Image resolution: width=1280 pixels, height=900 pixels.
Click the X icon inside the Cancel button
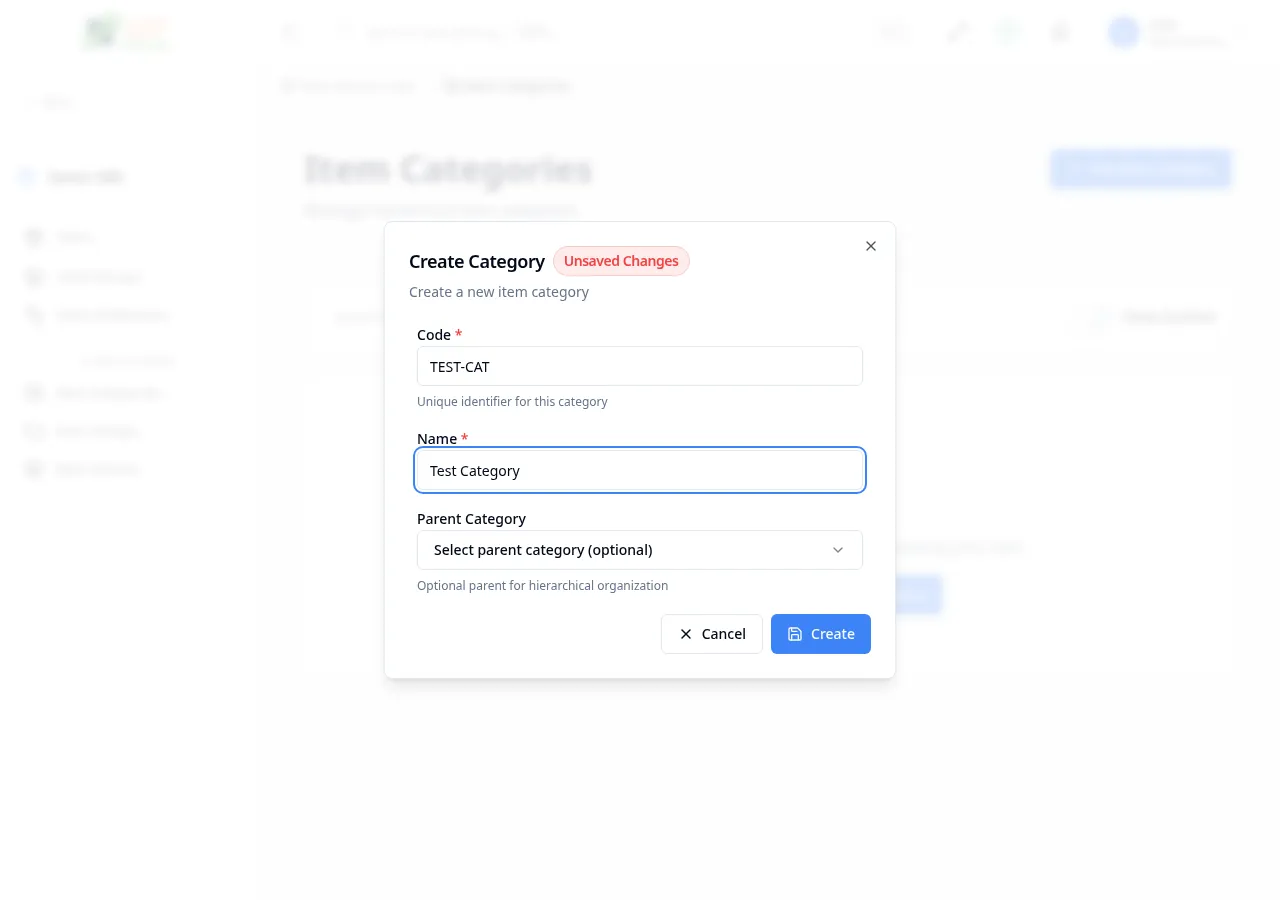[686, 634]
